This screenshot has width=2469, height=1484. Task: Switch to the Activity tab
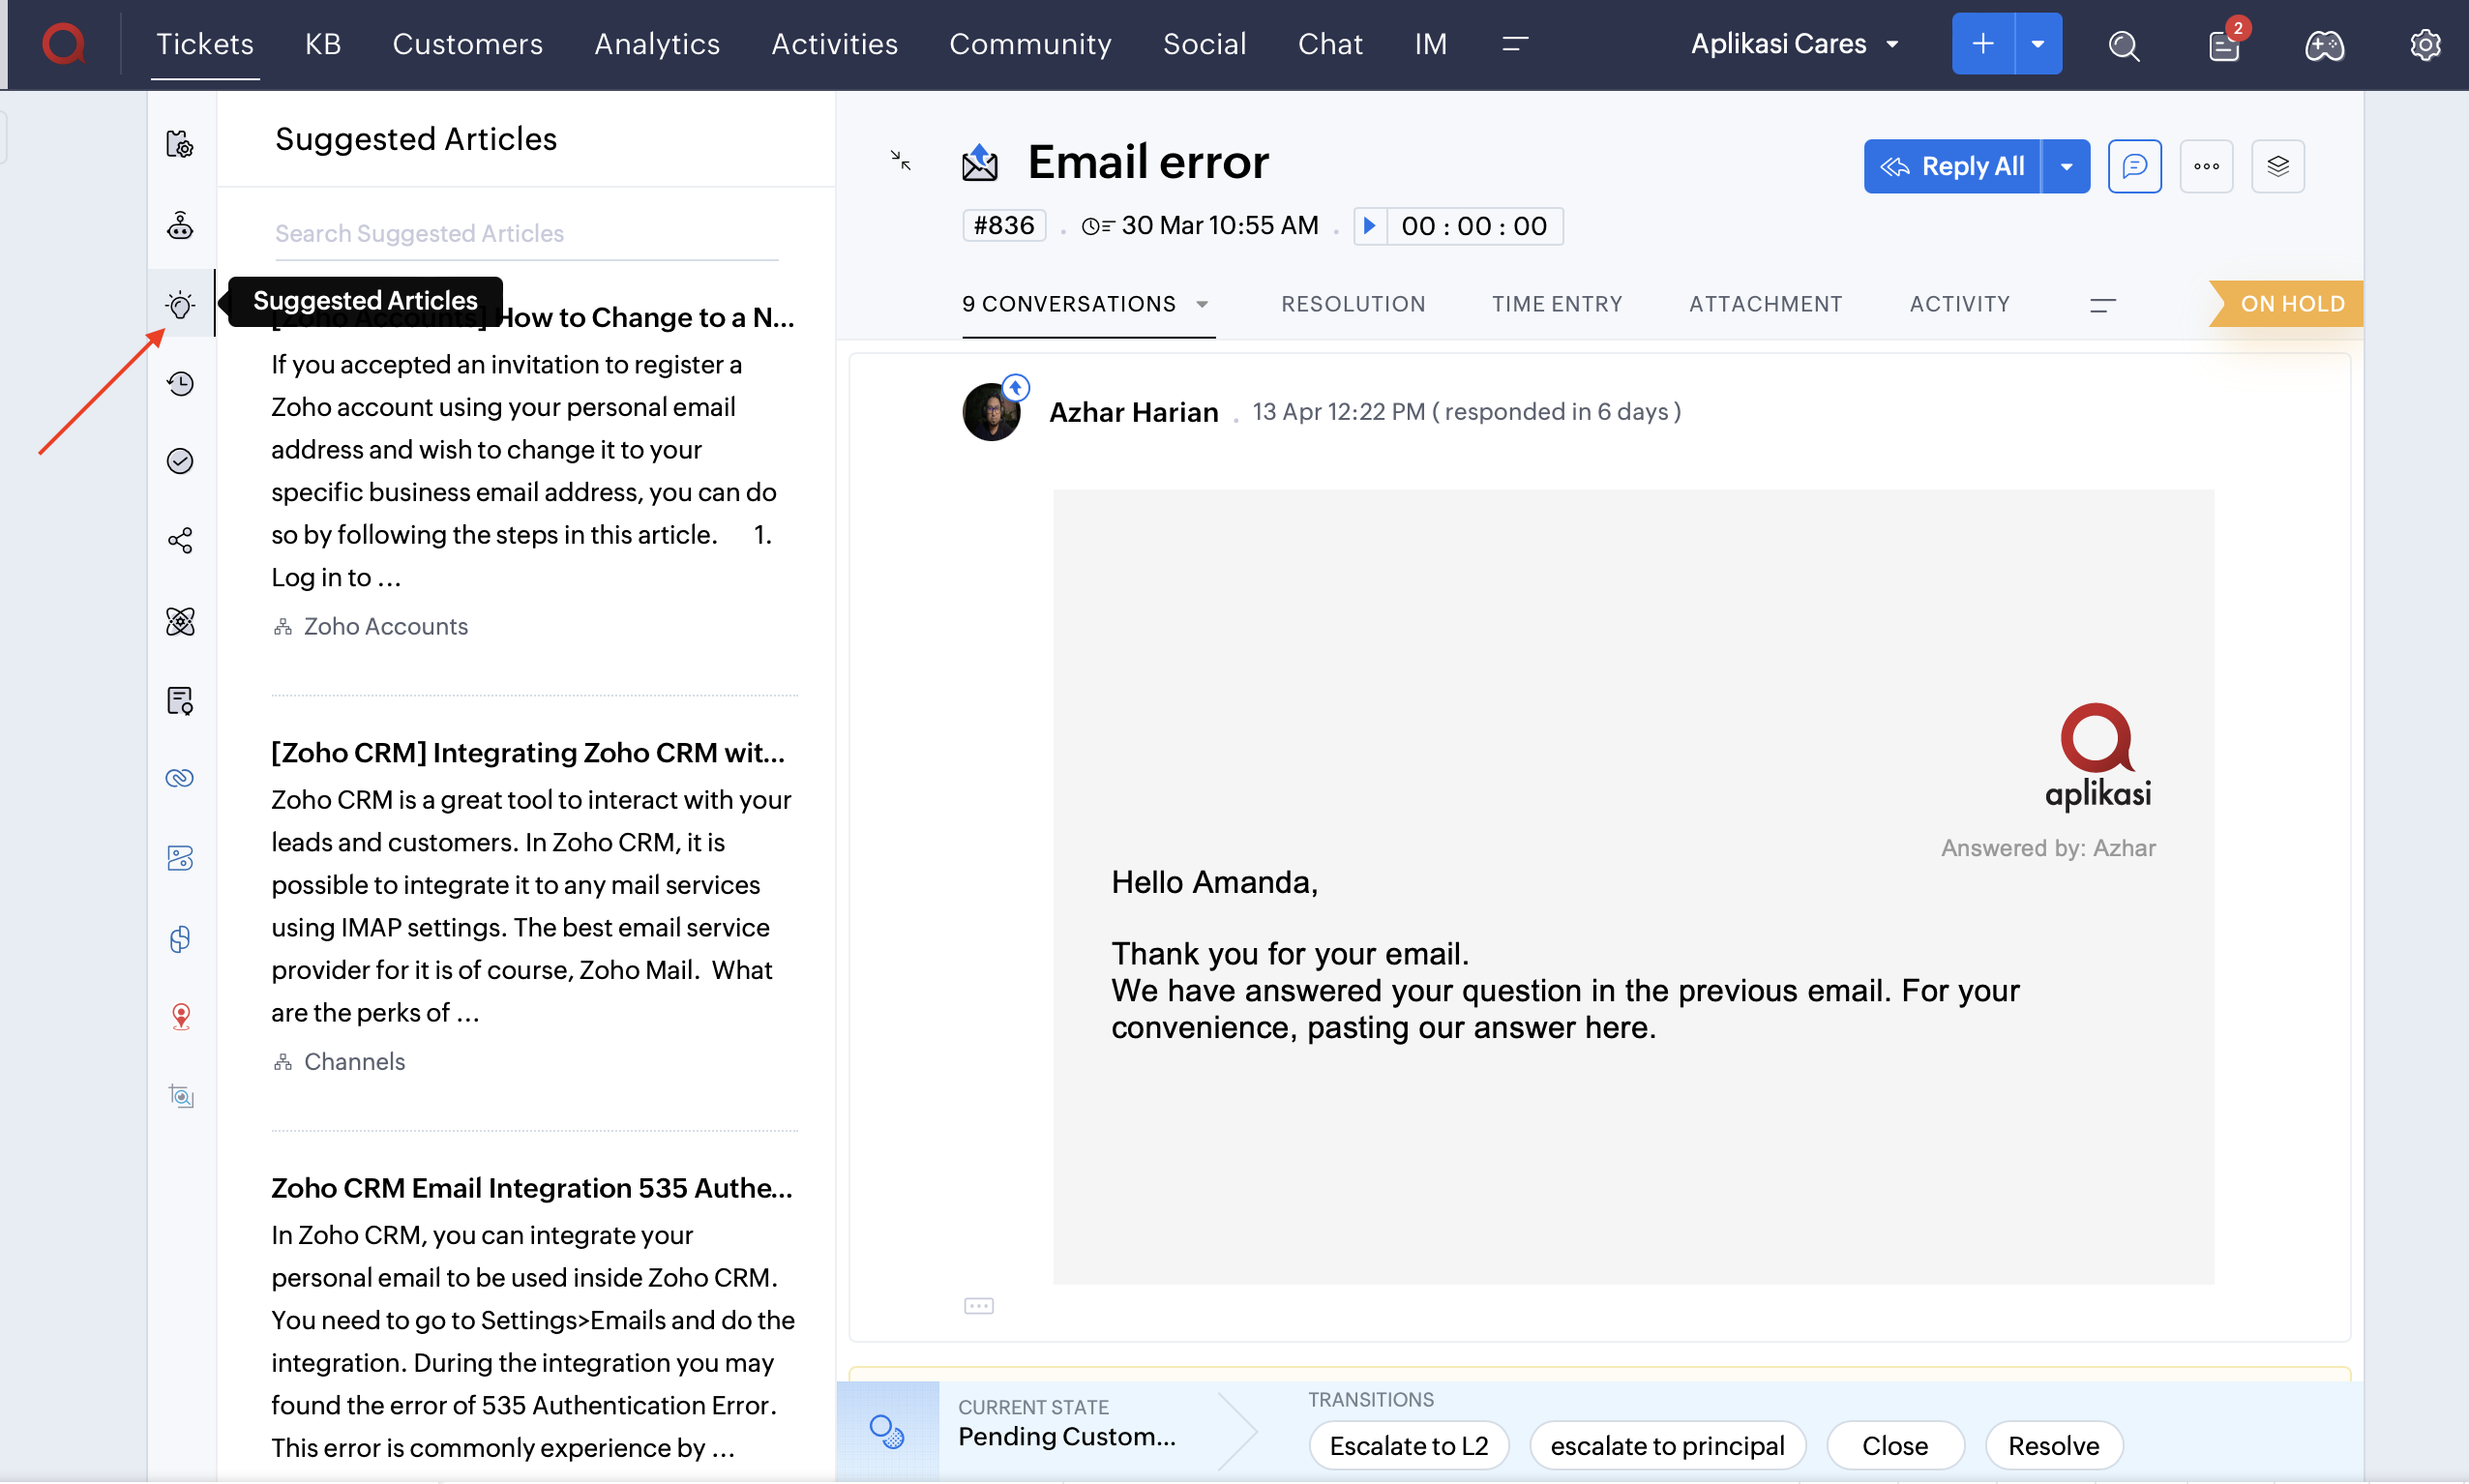(x=1959, y=304)
